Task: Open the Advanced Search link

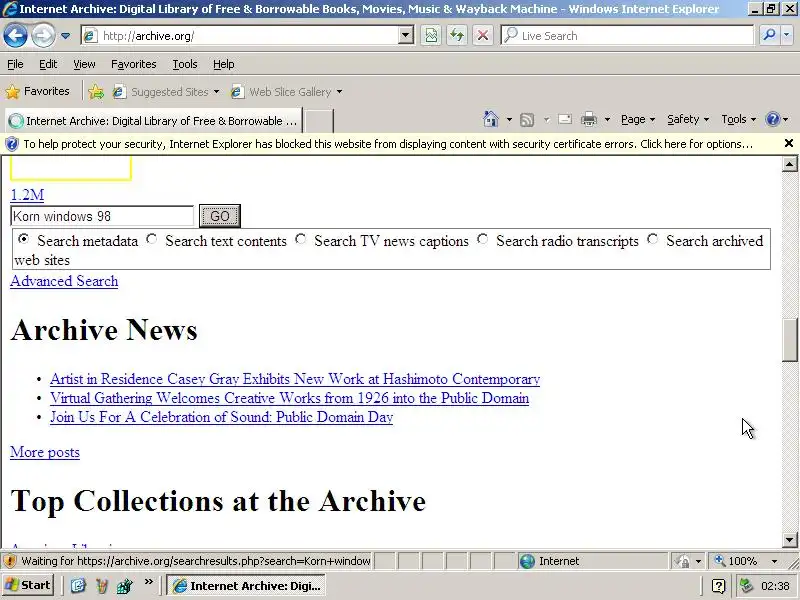Action: (64, 281)
